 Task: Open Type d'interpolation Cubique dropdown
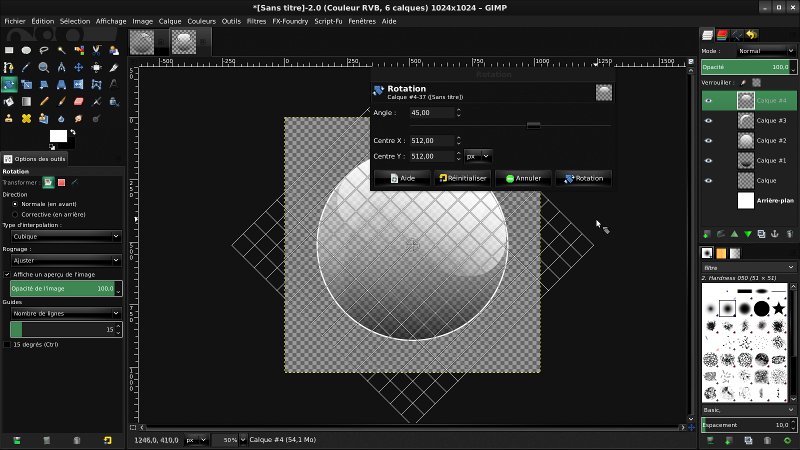tap(66, 236)
